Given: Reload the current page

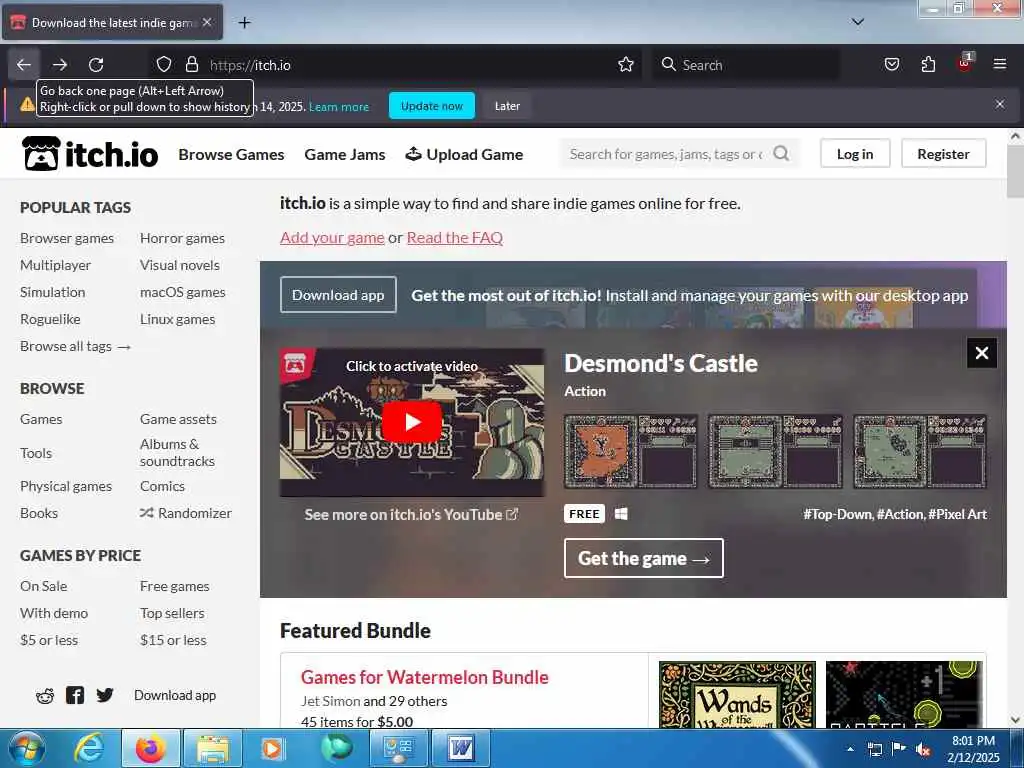Looking at the screenshot, I should pyautogui.click(x=96, y=65).
